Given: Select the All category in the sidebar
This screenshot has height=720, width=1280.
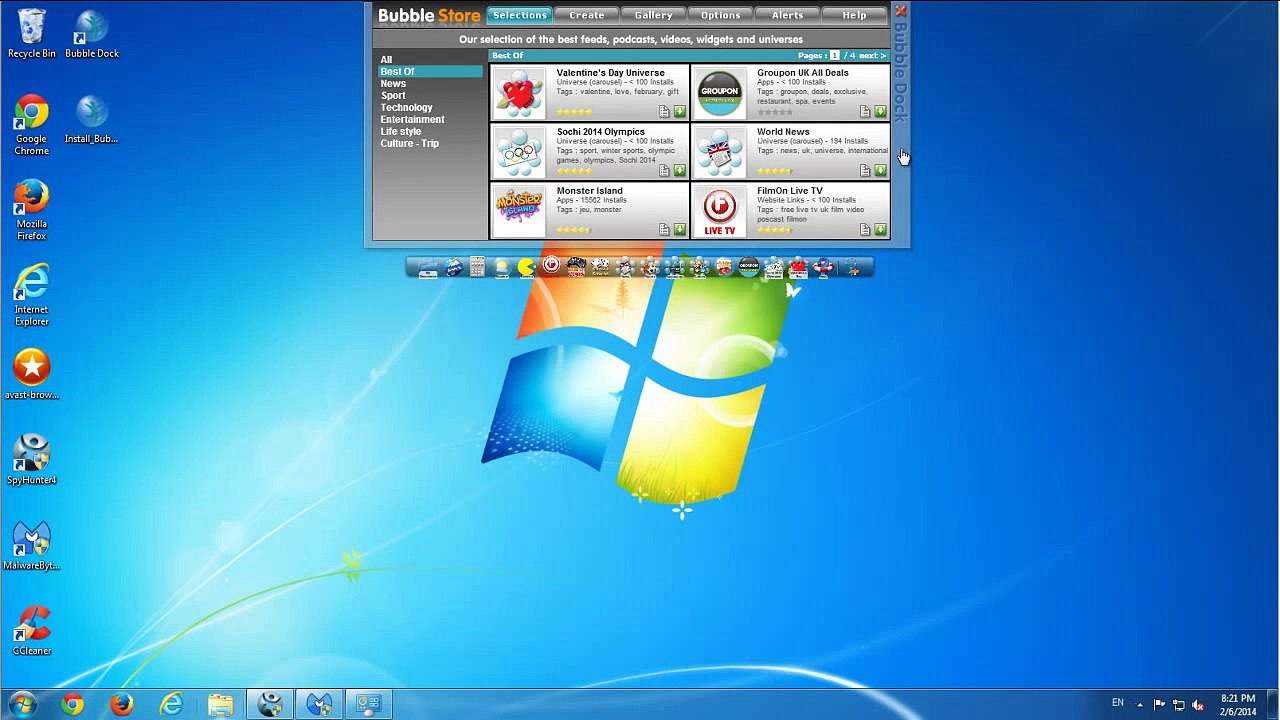Looking at the screenshot, I should (x=386, y=60).
